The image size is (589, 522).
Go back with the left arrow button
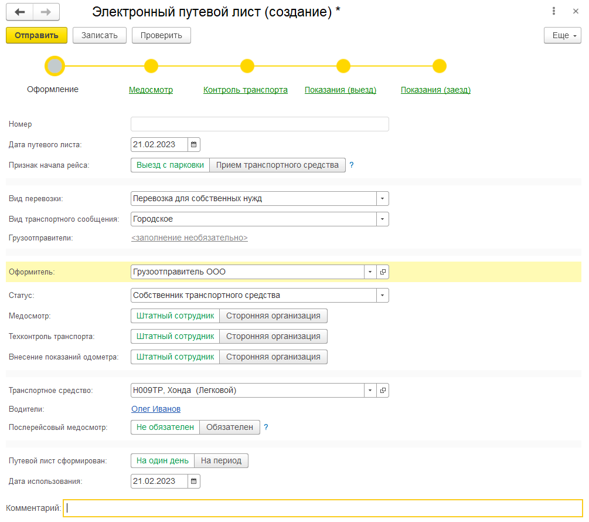20,12
